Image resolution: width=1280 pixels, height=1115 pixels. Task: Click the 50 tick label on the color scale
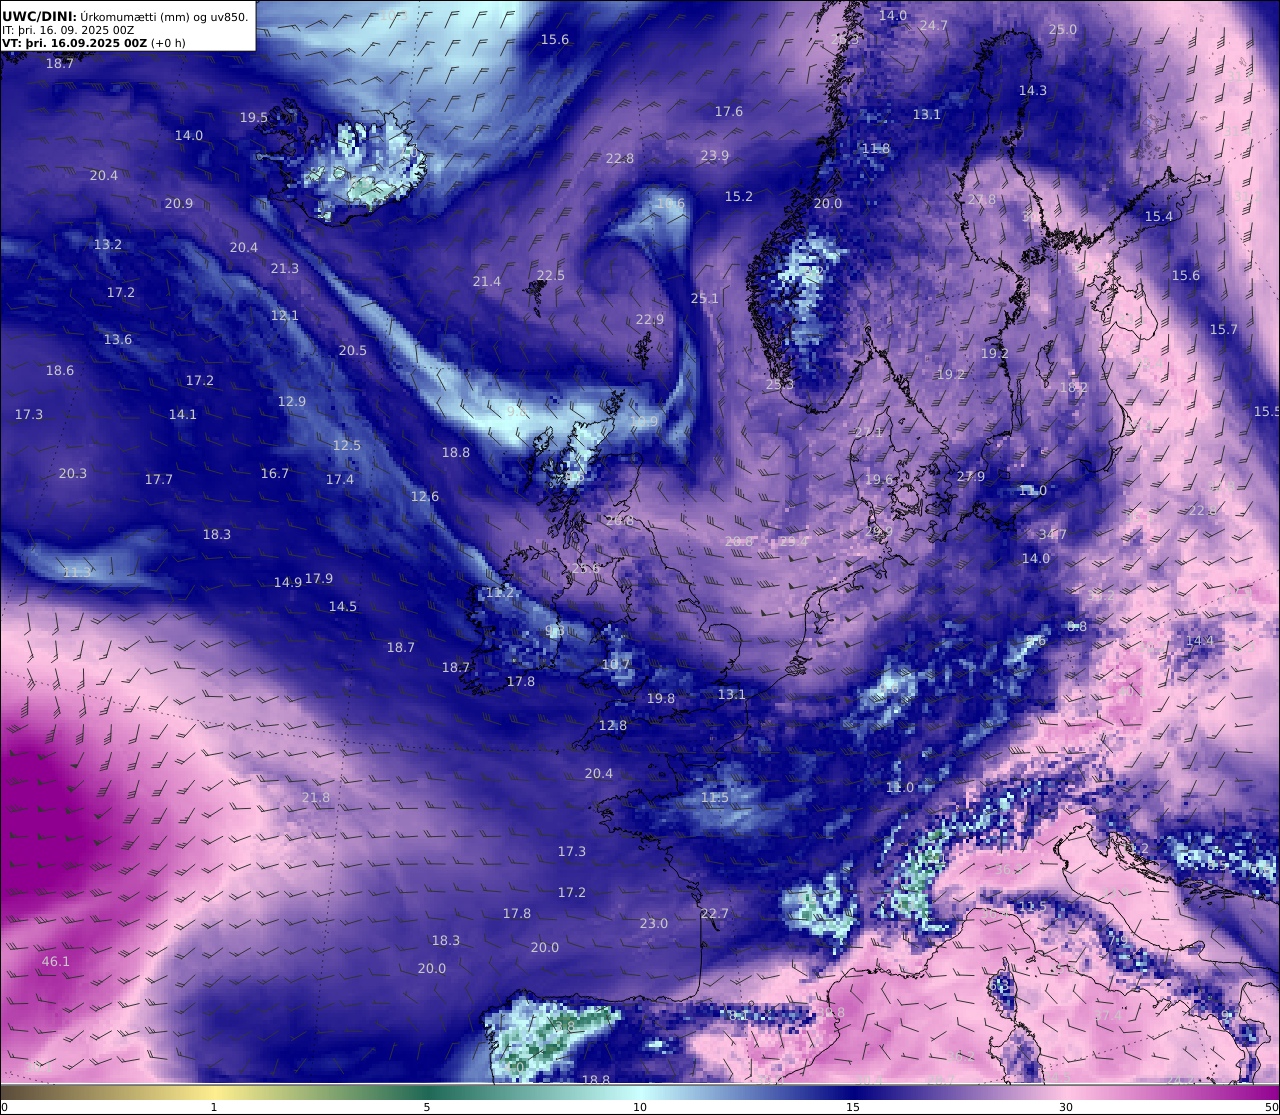[1272, 1107]
